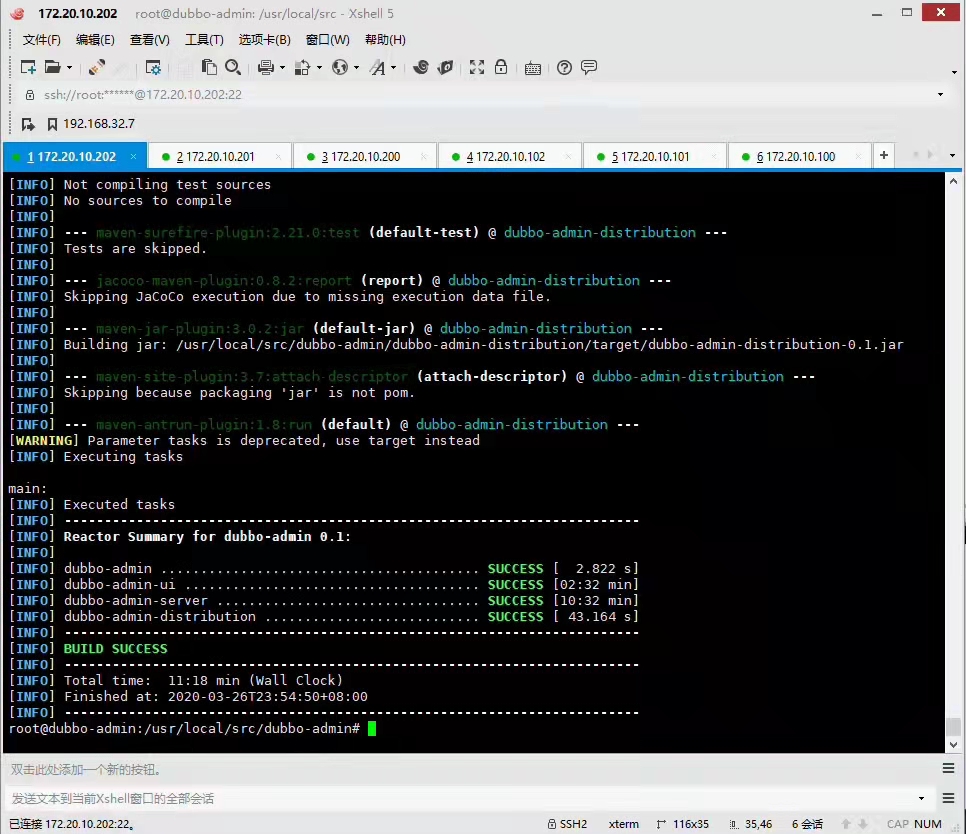The width and height of the screenshot is (966, 834).
Task: Click the quick-button bar menu icon
Action: coord(949,768)
